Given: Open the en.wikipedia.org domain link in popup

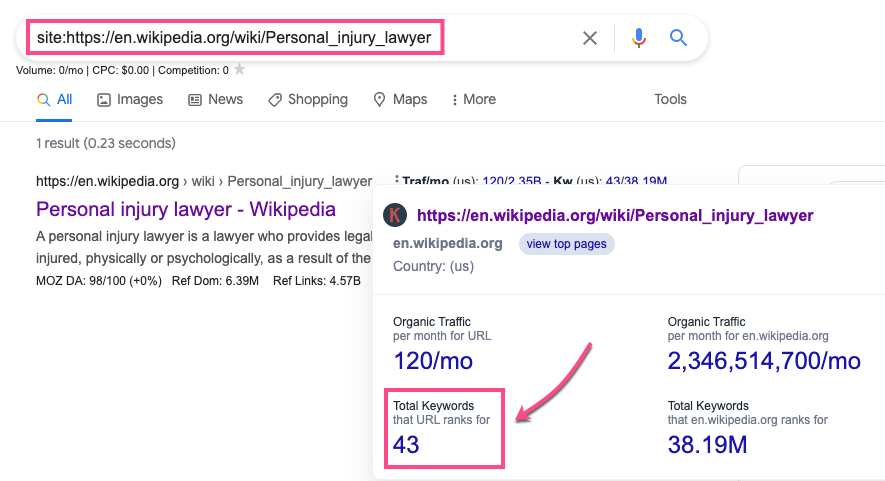Looking at the screenshot, I should coord(448,243).
